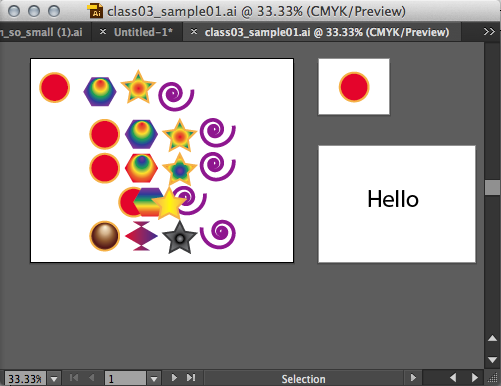
Task: Select red circle on the small artboard
Action: point(354,87)
